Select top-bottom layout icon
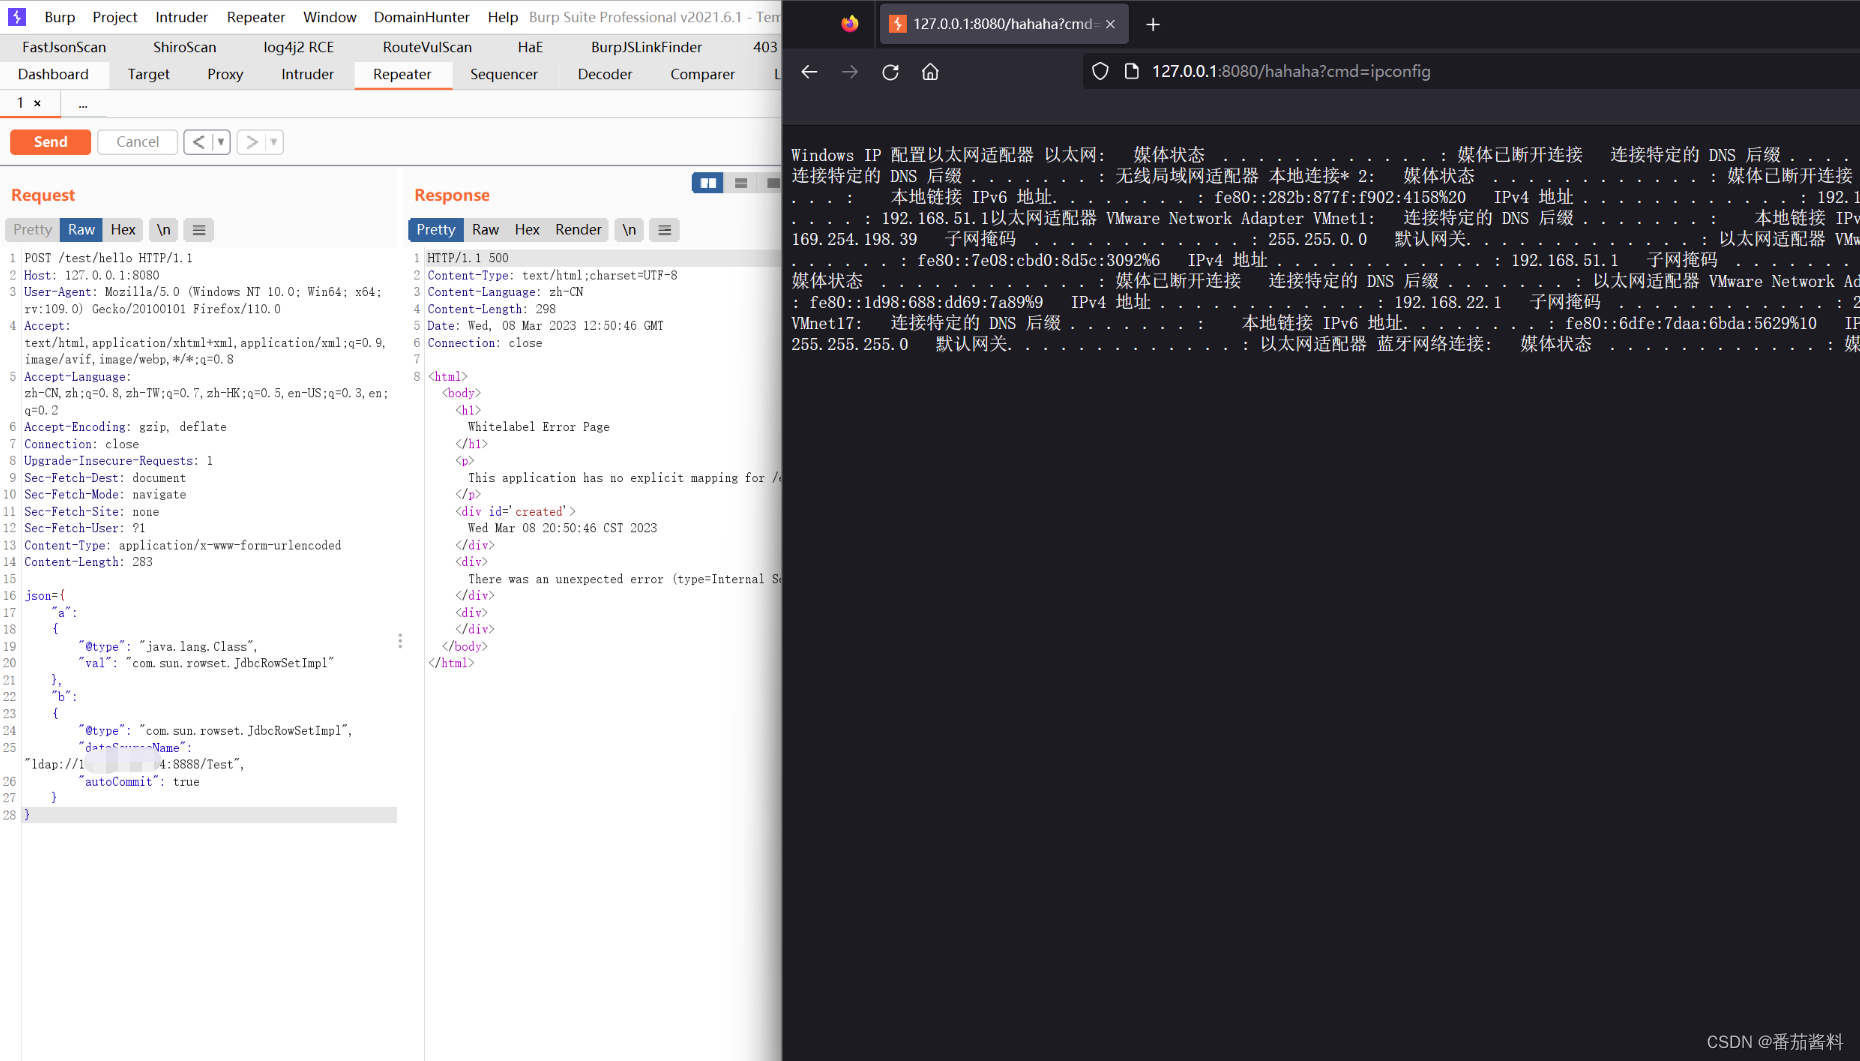Image resolution: width=1860 pixels, height=1061 pixels. point(741,183)
